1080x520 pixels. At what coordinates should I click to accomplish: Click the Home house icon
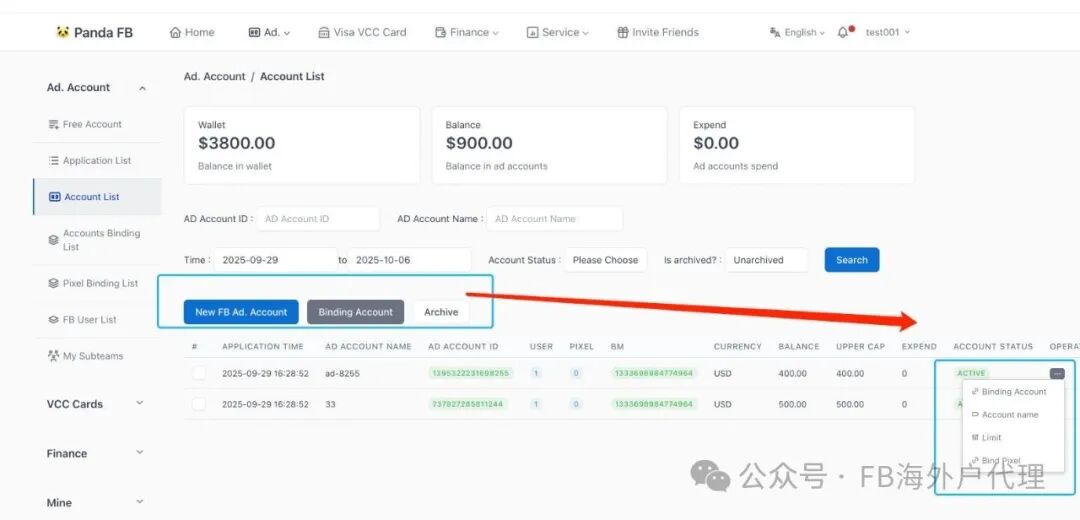click(175, 32)
